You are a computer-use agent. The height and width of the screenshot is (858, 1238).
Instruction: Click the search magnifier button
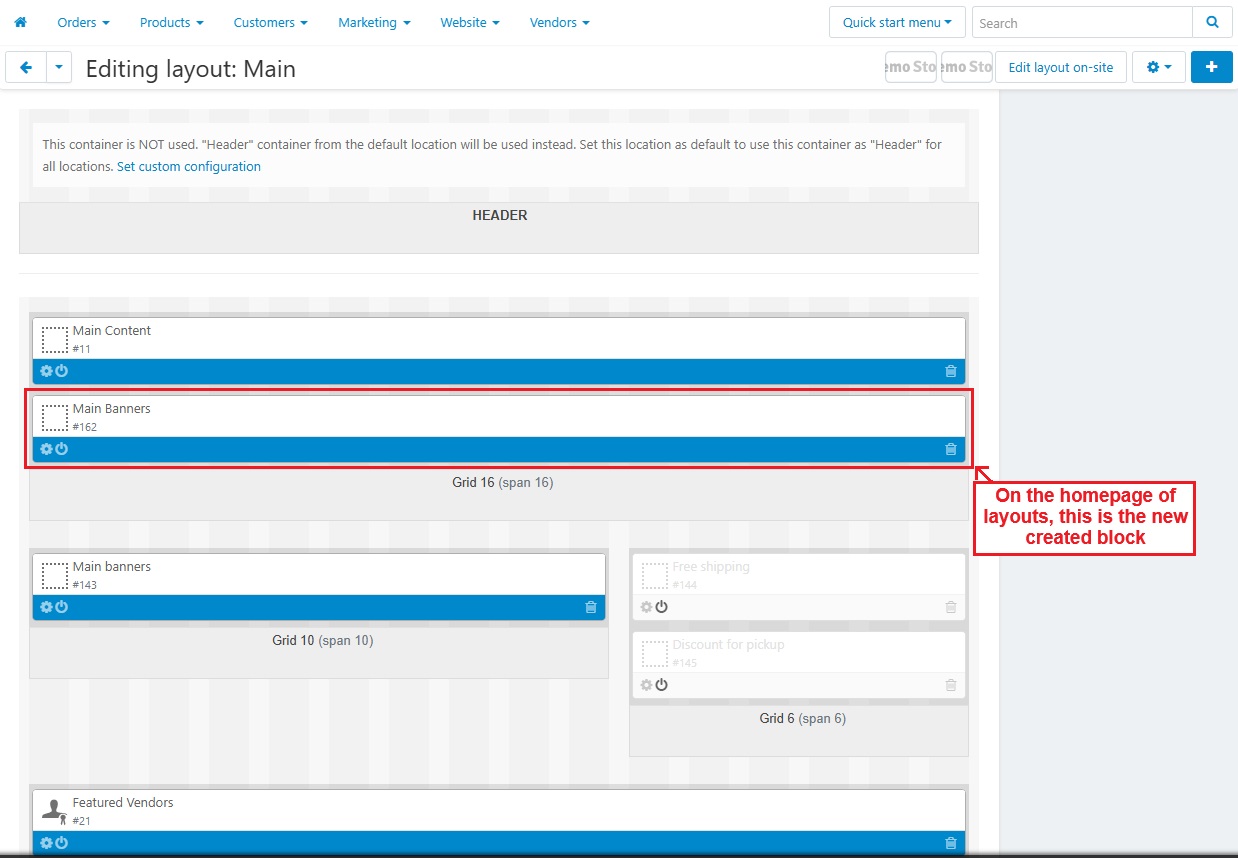1212,22
